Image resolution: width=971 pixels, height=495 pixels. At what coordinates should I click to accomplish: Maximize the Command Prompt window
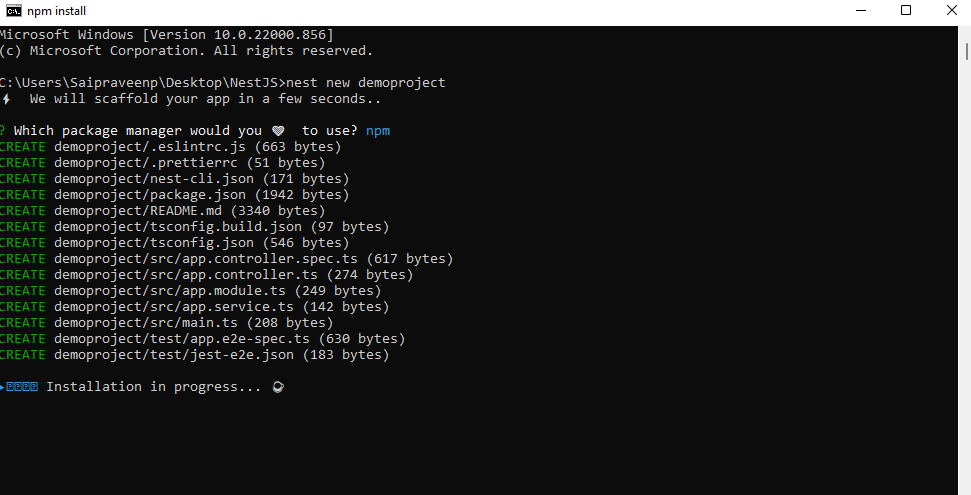(906, 11)
